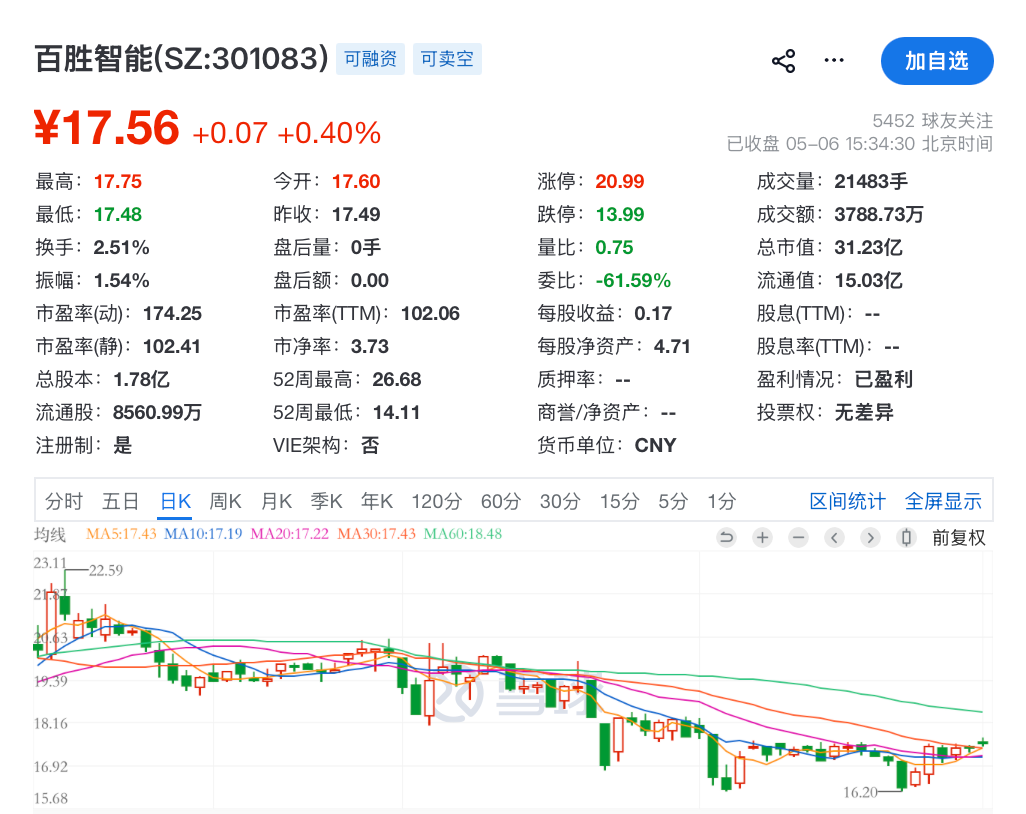Click the MA60:18.48 moving average label
Screen dimensions: 1026x814
pos(463,534)
